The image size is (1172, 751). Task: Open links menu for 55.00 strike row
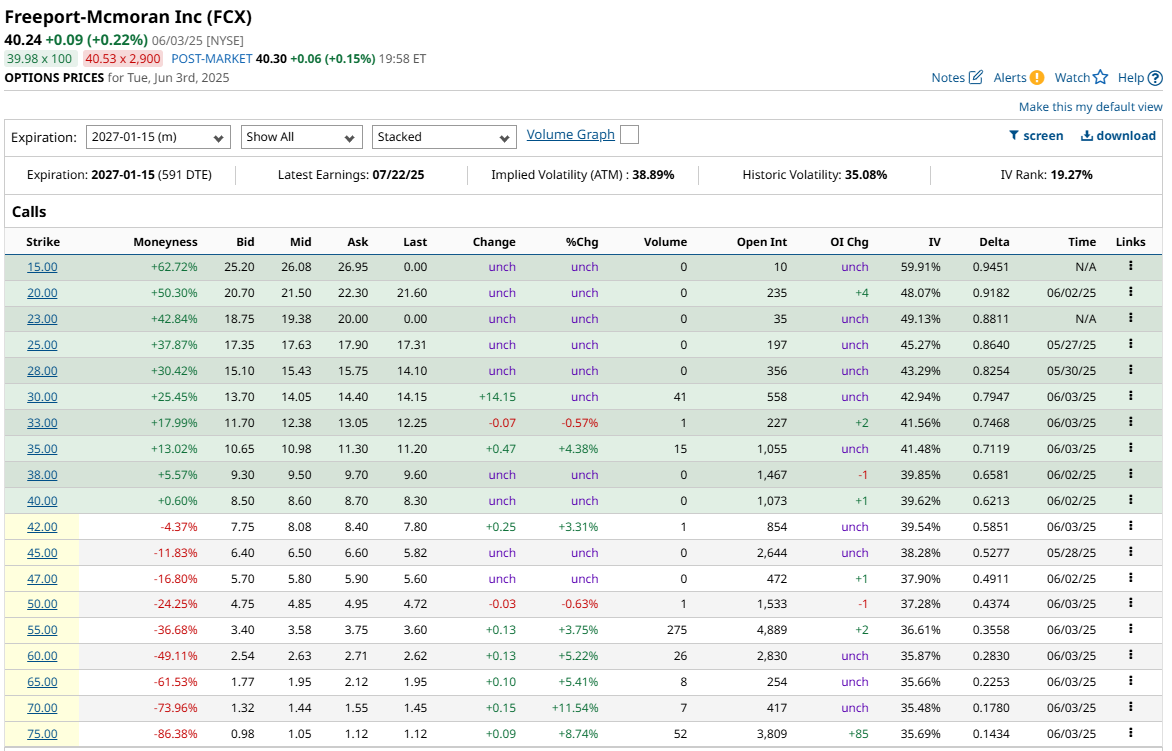[x=1130, y=629]
